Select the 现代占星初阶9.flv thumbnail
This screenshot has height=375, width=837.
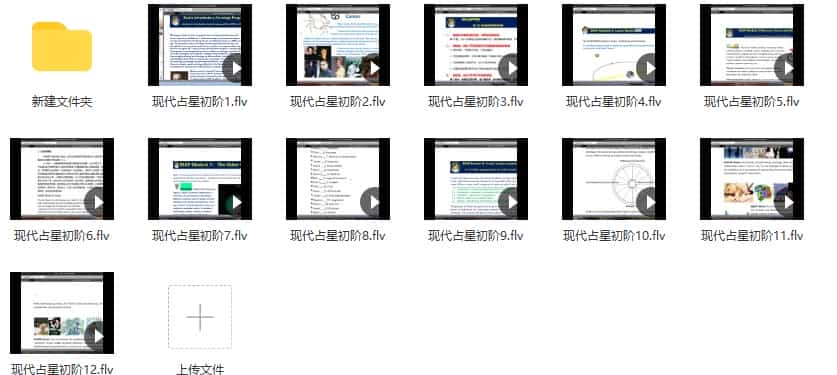[476, 179]
